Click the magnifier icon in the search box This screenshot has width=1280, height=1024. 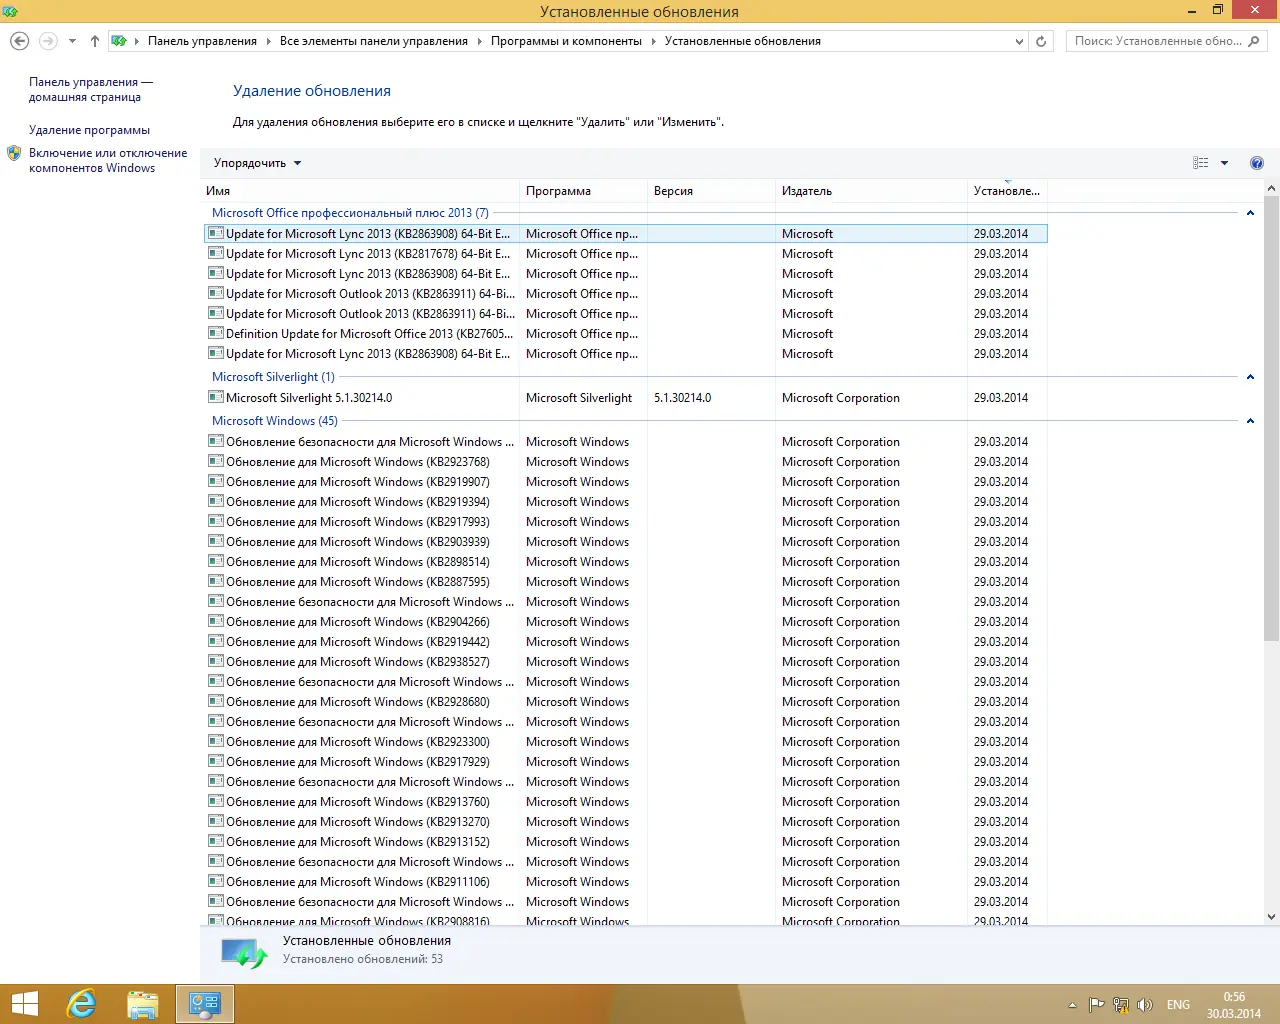pos(1254,41)
